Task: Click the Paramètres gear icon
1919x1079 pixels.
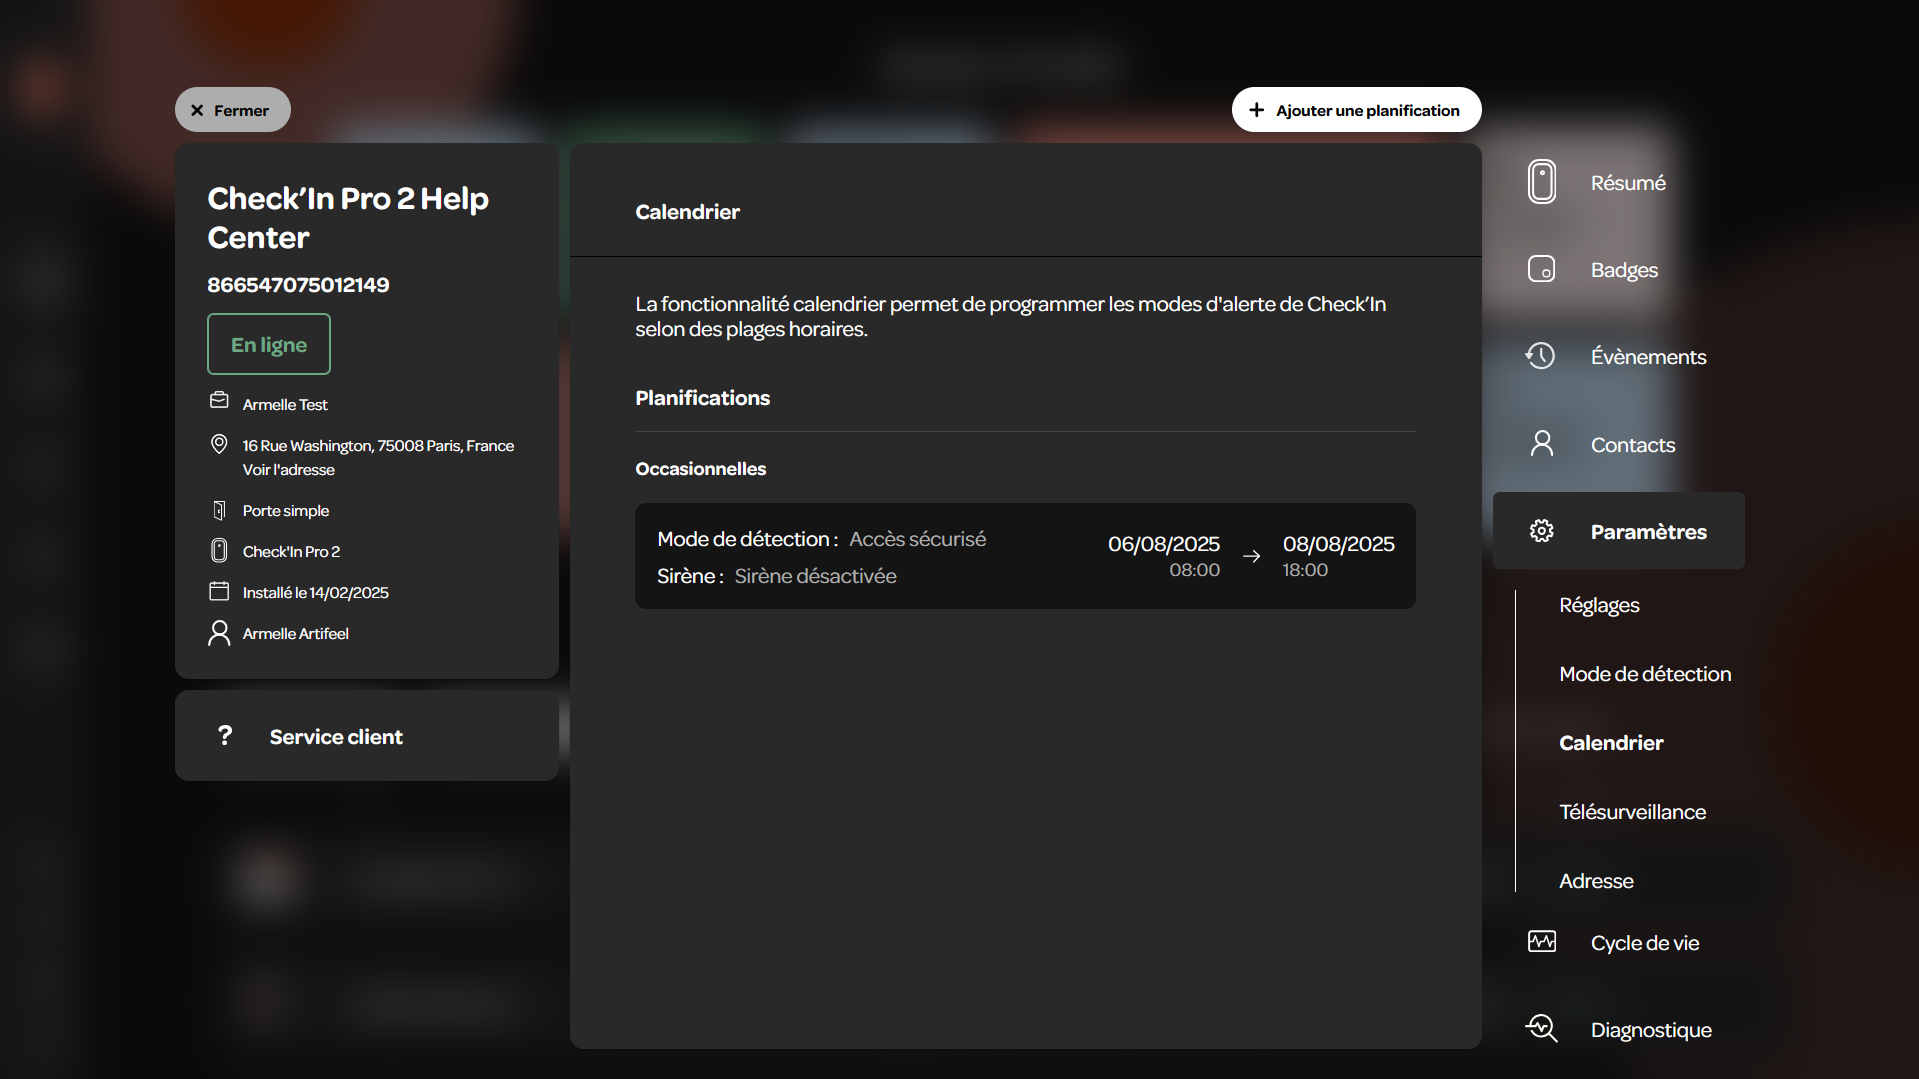Action: point(1542,531)
